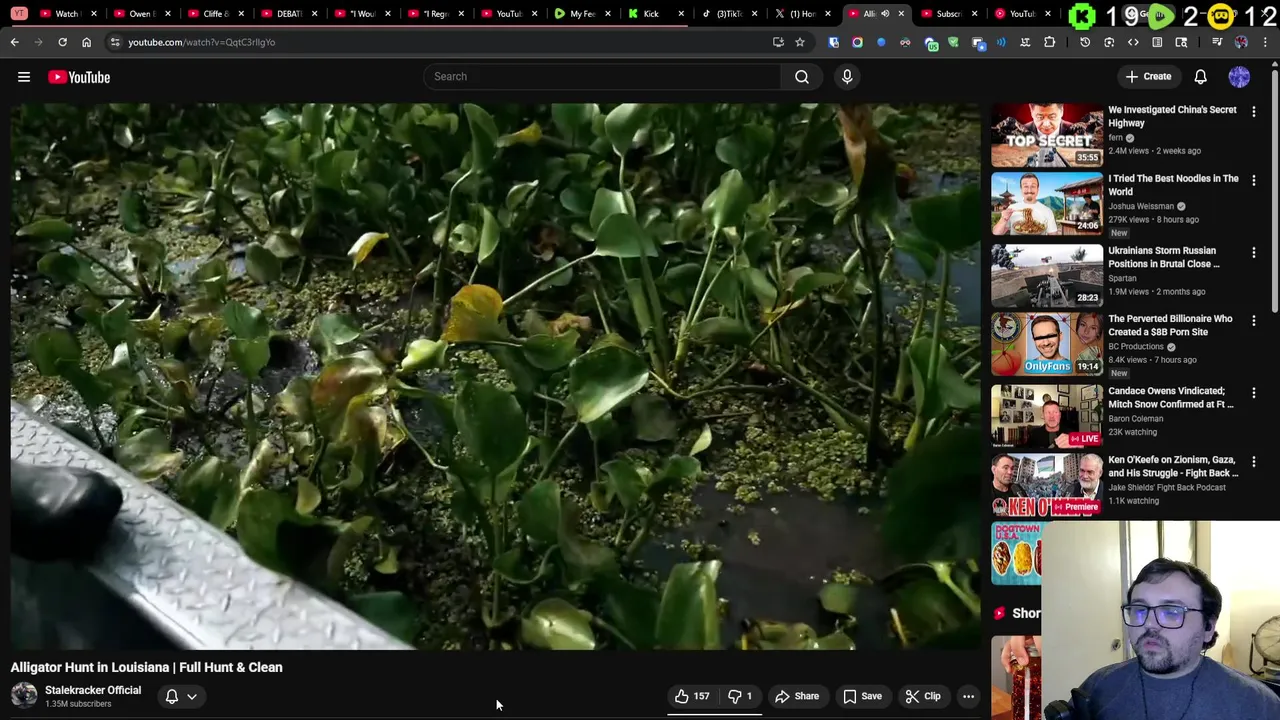Switch to the Owen tab
The image size is (1280, 720).
140,14
